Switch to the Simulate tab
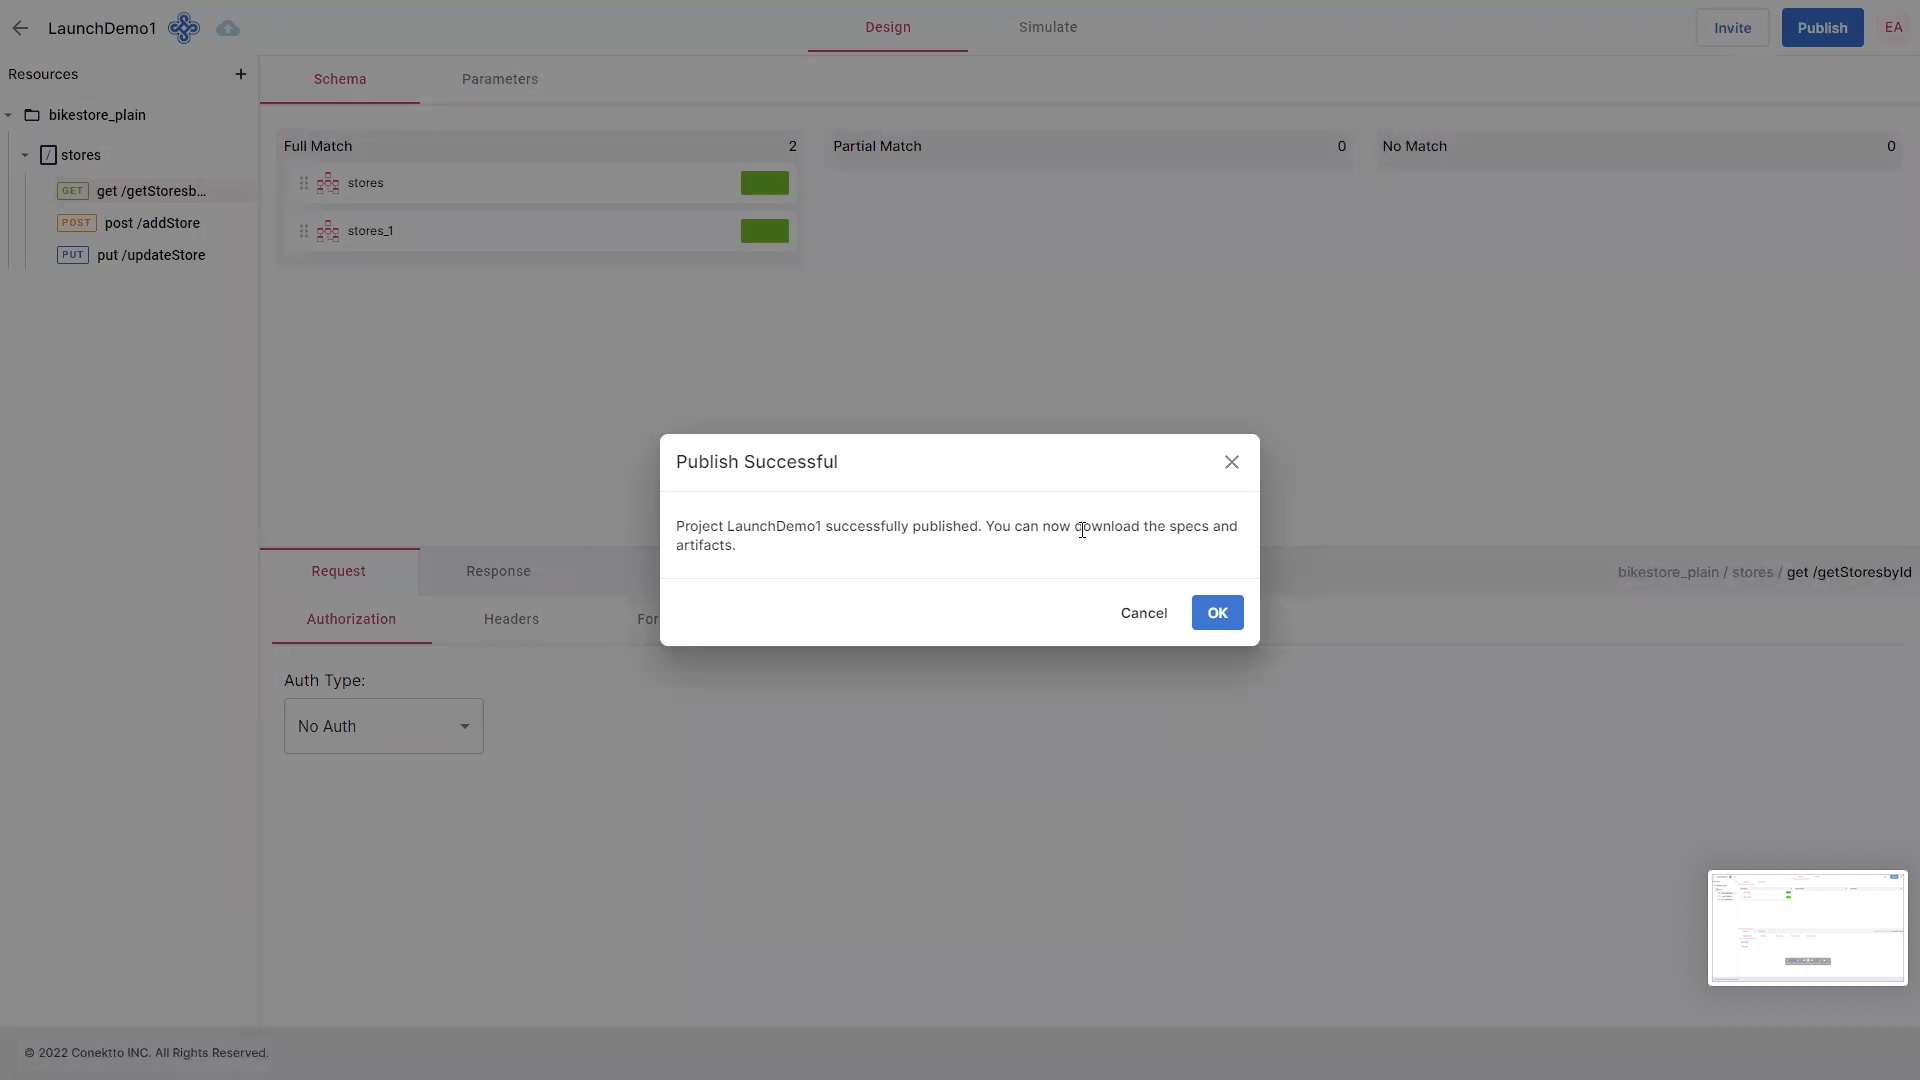Viewport: 1920px width, 1080px height. coord(1047,27)
